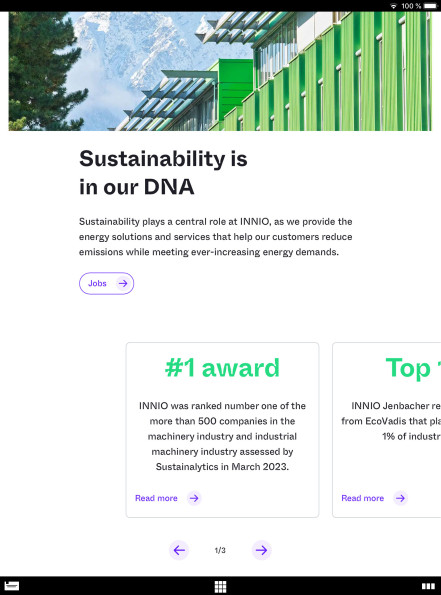The height and width of the screenshot is (595, 441).
Task: Click the 1/3 slide counter
Action: point(220,550)
